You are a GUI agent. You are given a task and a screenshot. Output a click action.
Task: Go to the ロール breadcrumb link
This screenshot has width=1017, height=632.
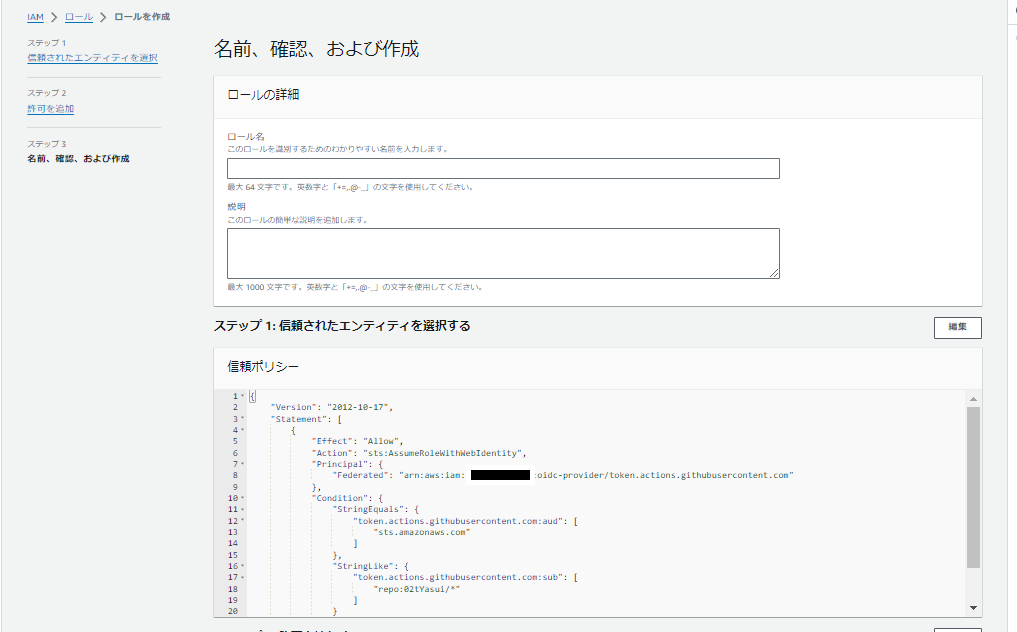click(78, 17)
